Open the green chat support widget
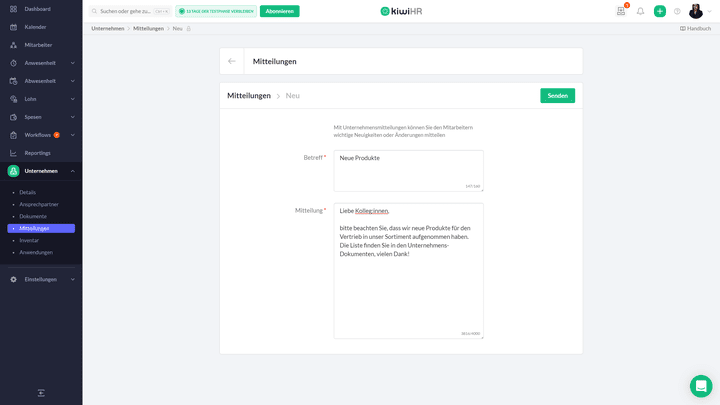 tap(700, 386)
